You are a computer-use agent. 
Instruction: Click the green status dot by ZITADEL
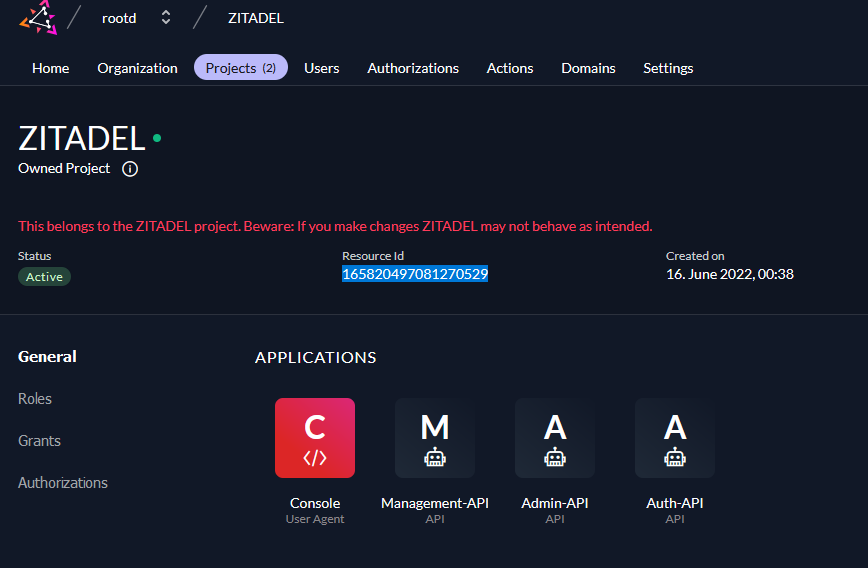pos(157,138)
